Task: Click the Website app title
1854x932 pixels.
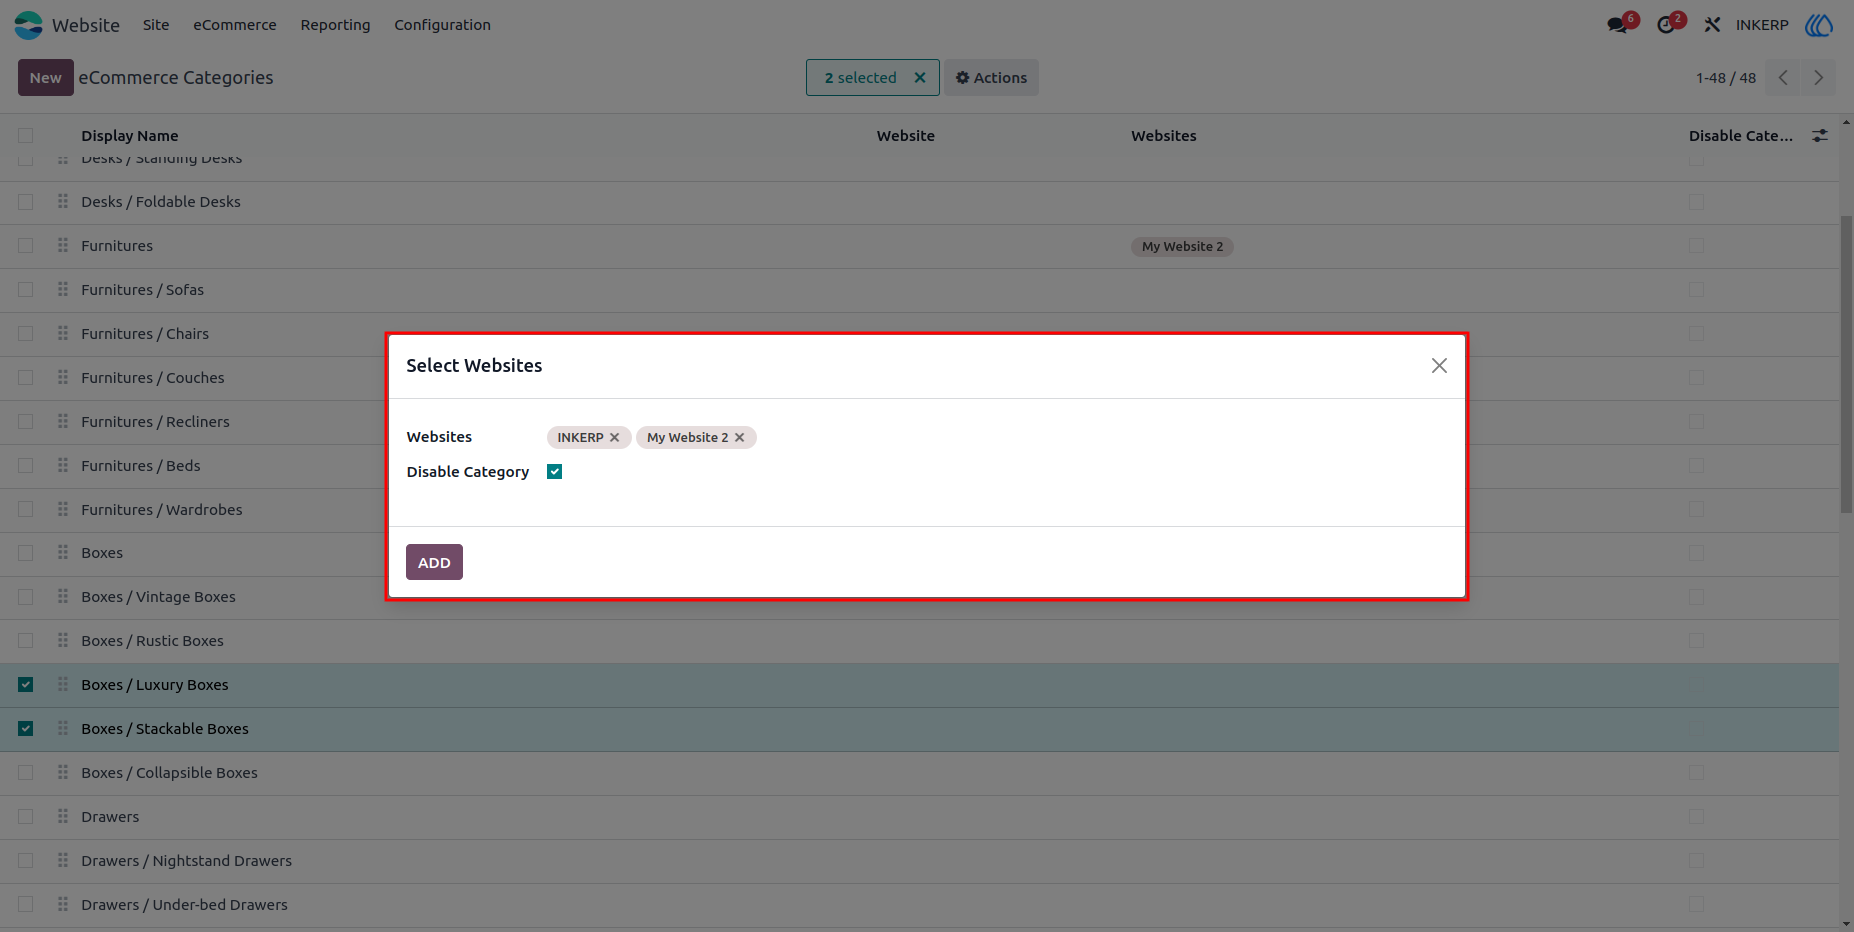Action: [x=86, y=25]
